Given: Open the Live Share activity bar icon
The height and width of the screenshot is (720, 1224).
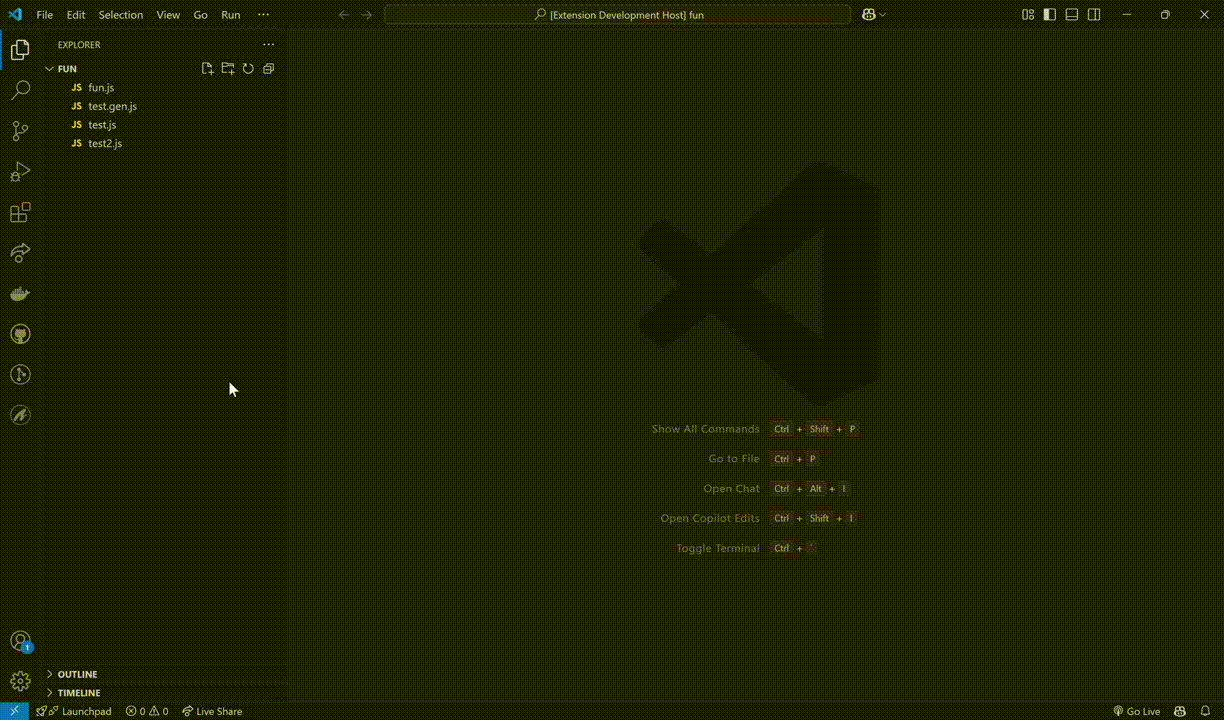Looking at the screenshot, I should [20, 253].
